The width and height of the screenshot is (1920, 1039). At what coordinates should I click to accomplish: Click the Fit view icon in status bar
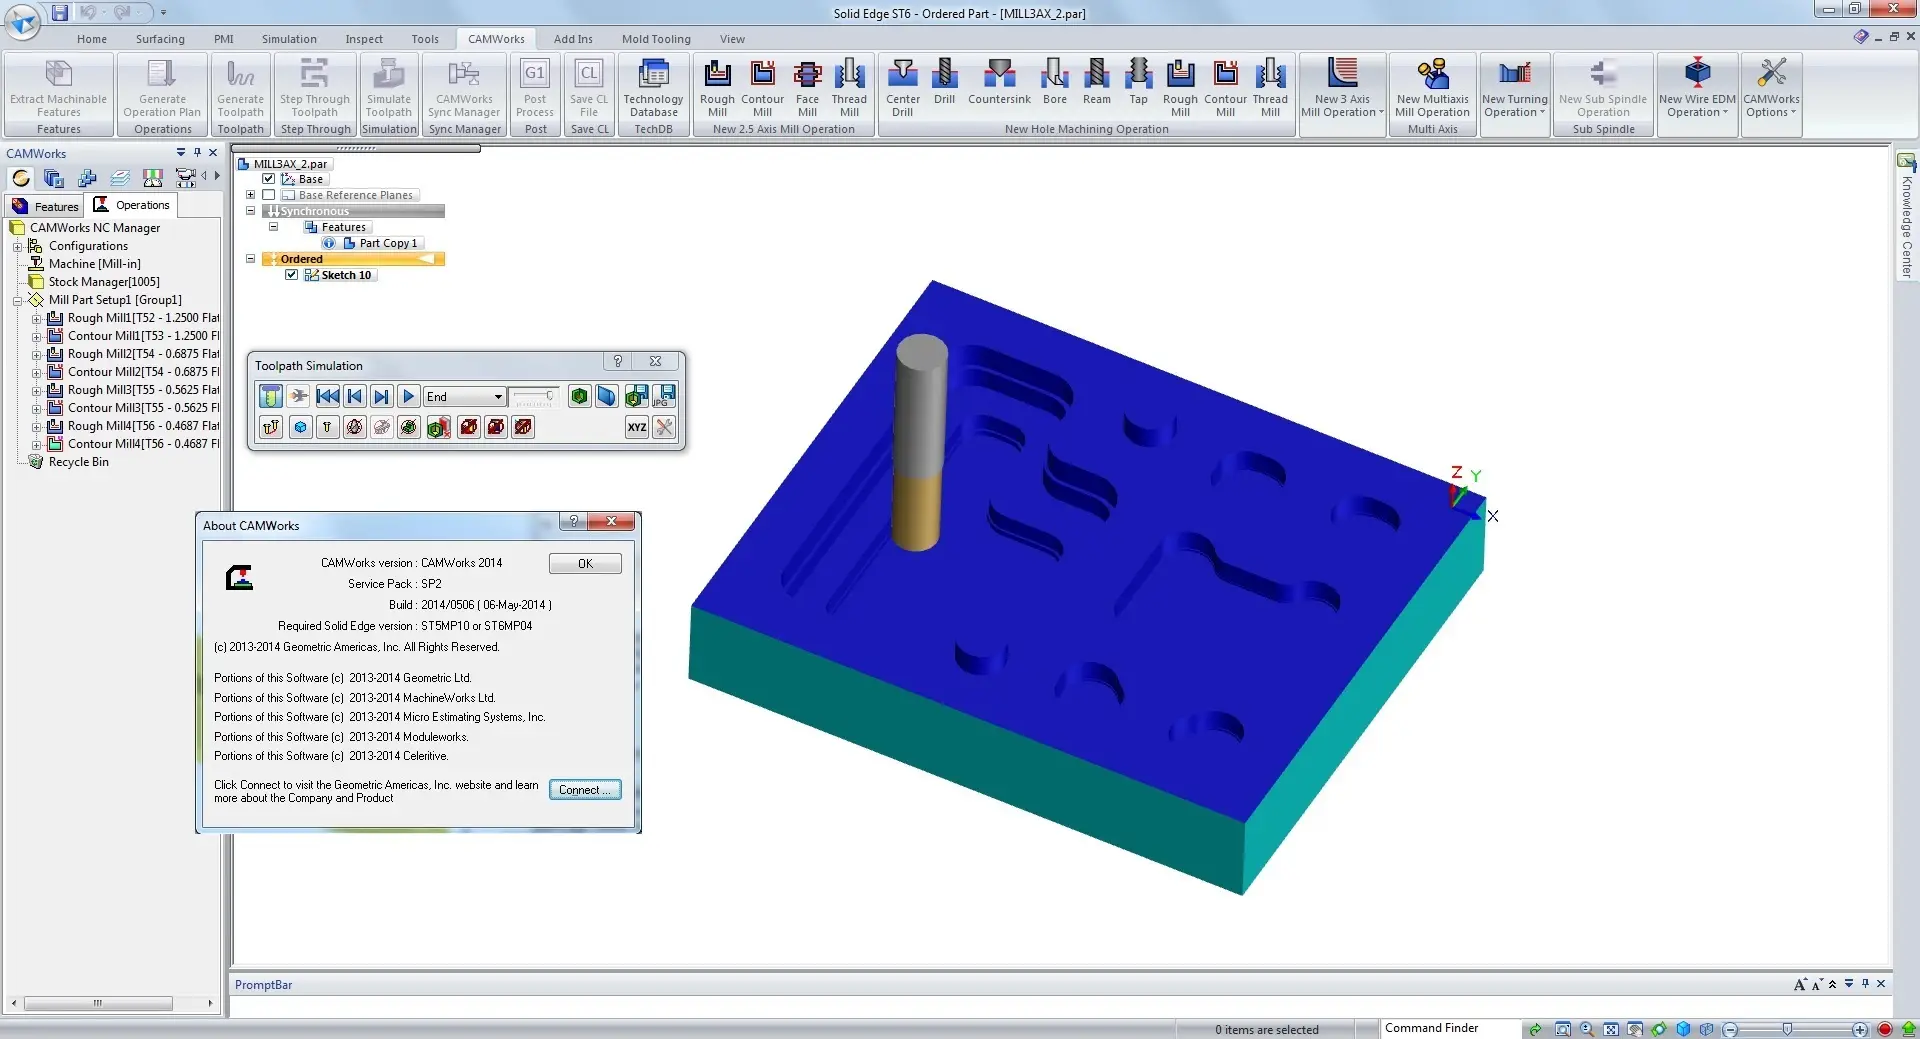coord(1611,1029)
